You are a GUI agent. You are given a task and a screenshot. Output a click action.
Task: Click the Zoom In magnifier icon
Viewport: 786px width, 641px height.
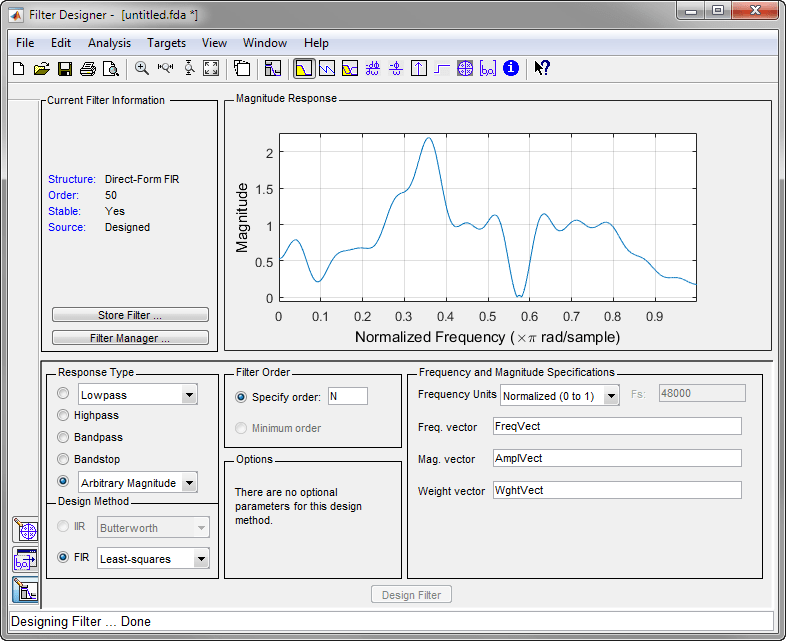(x=142, y=69)
